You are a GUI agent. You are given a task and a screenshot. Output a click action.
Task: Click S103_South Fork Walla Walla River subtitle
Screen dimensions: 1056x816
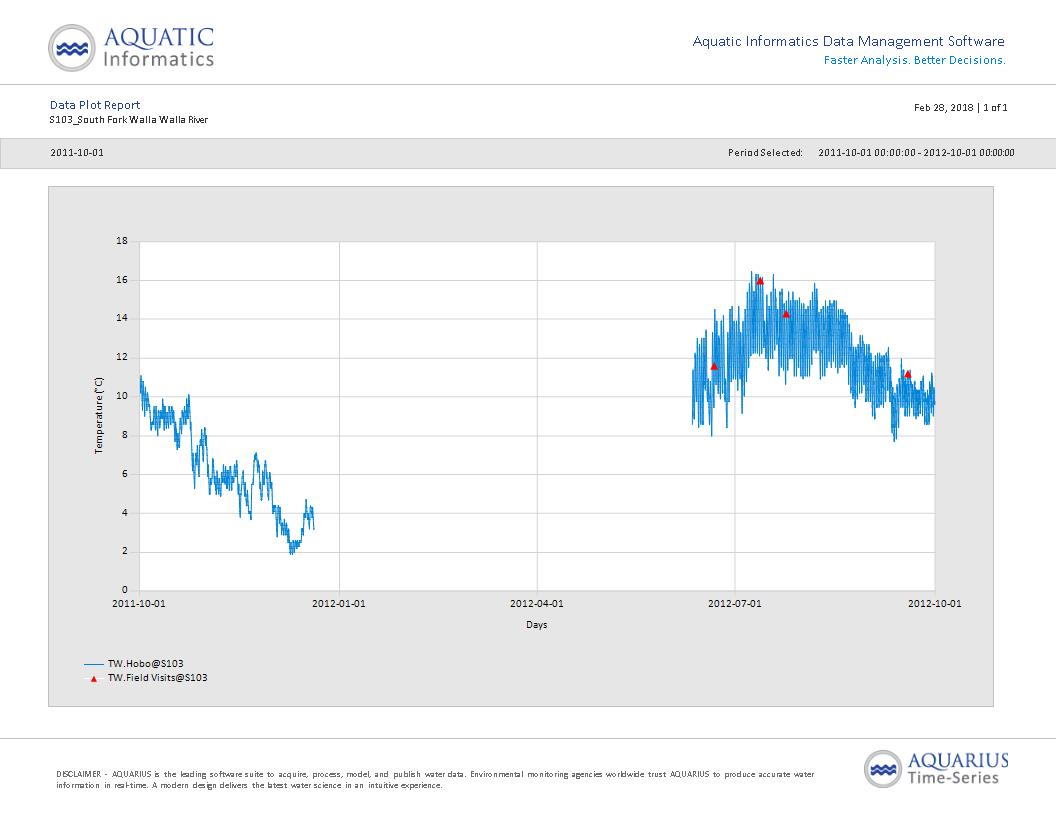[x=129, y=119]
